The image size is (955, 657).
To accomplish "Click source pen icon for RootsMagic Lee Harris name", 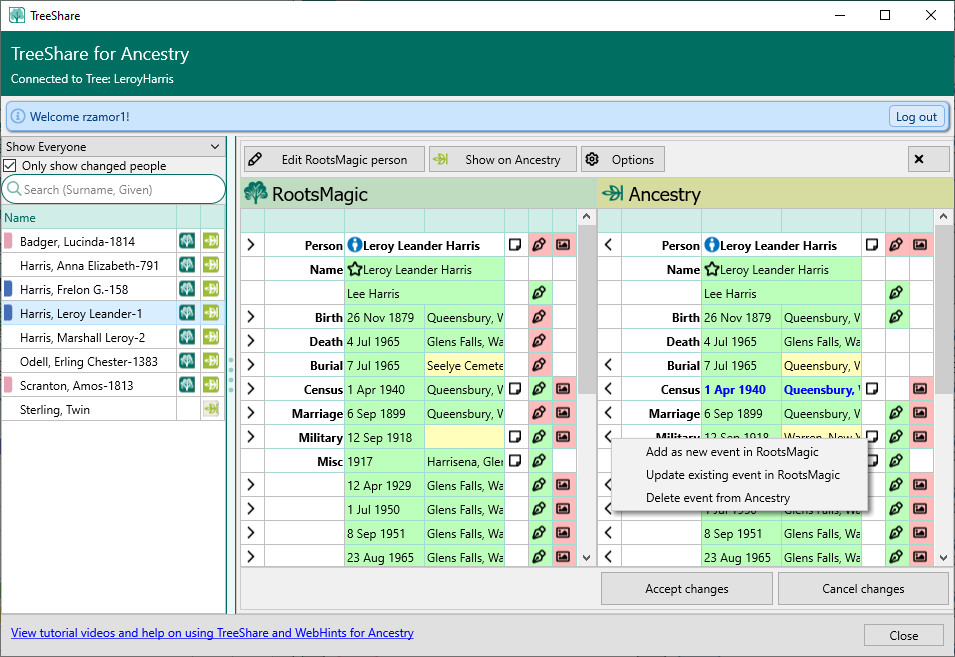I will pos(540,293).
